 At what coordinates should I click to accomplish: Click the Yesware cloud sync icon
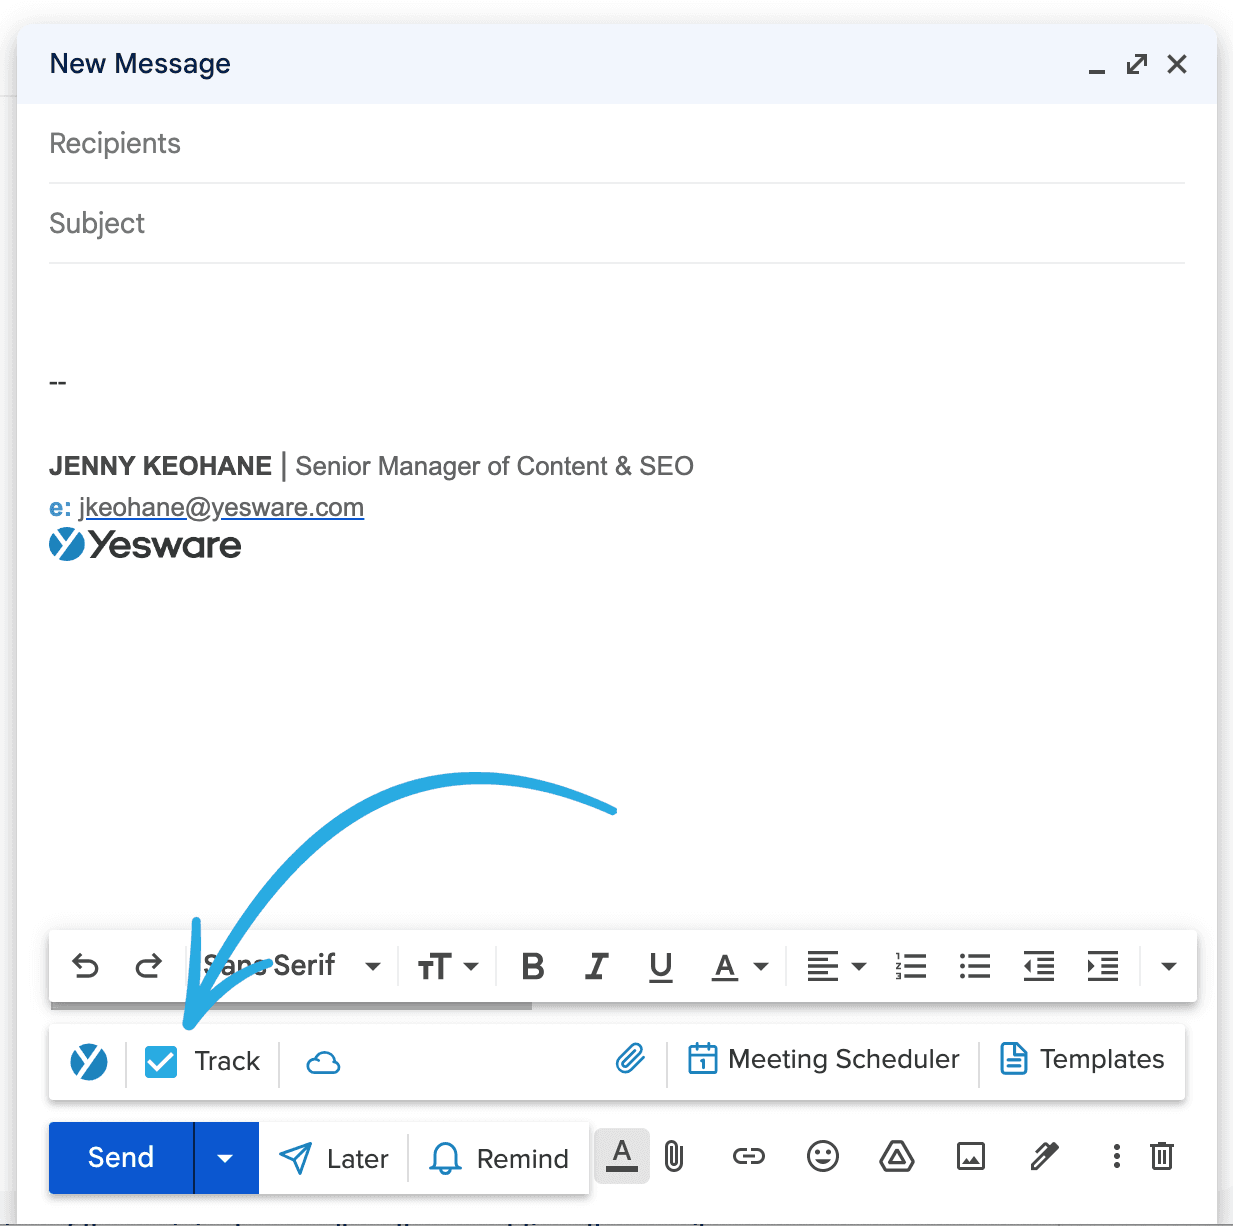click(x=322, y=1061)
